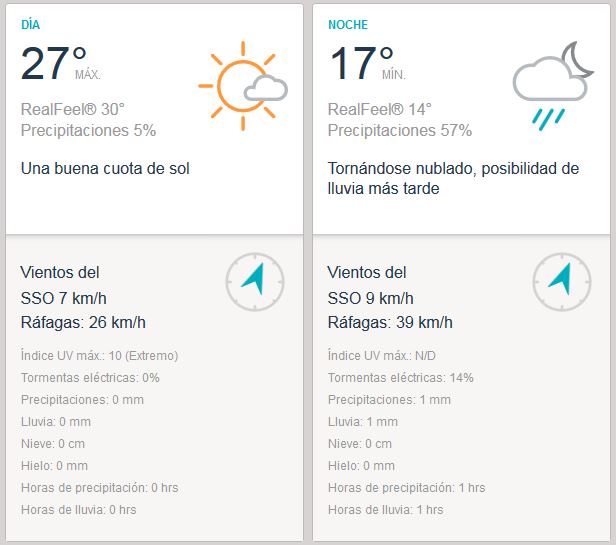Click the daytime wind direction compass
The height and width of the screenshot is (545, 616).
255,281
